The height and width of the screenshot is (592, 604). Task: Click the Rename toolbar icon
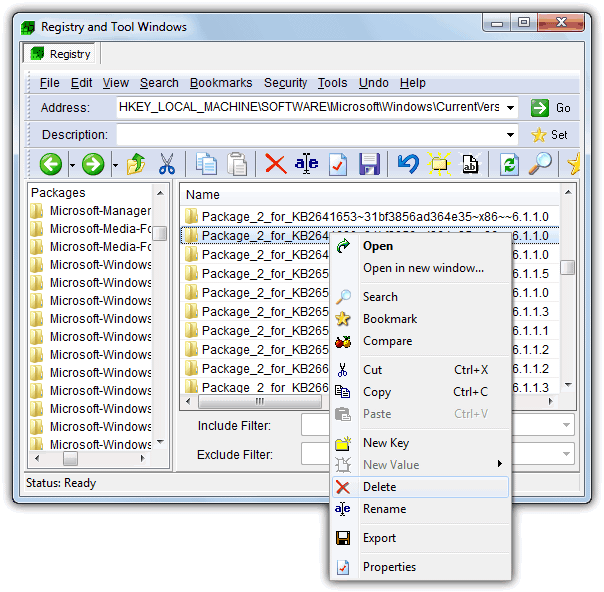click(307, 164)
